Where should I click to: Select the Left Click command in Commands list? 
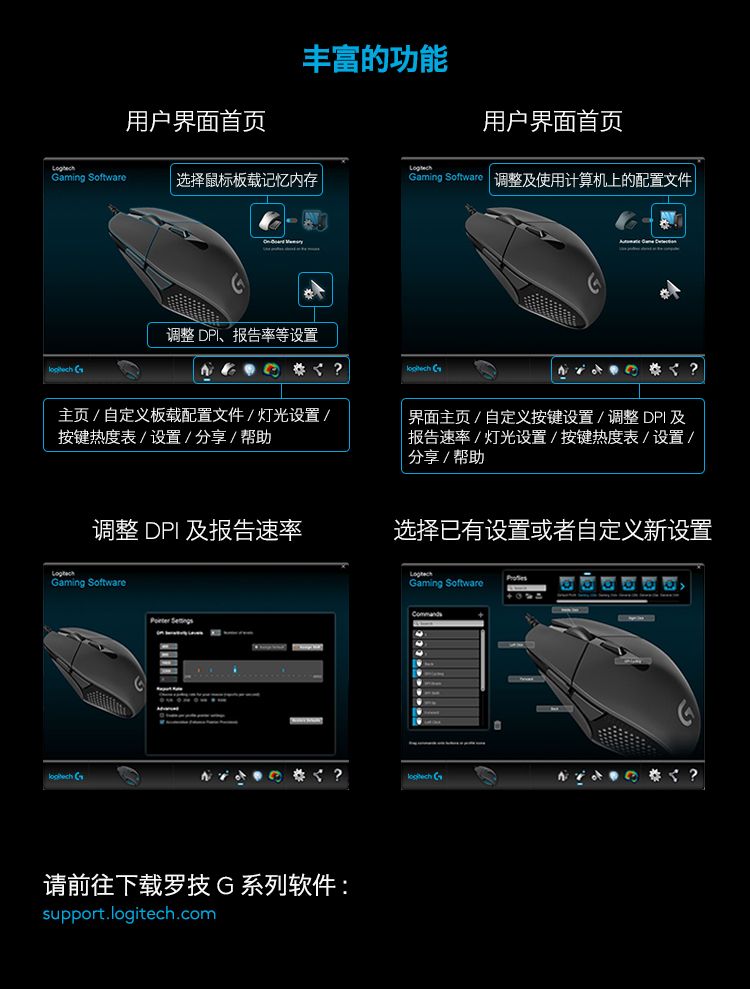pyautogui.click(x=445, y=722)
